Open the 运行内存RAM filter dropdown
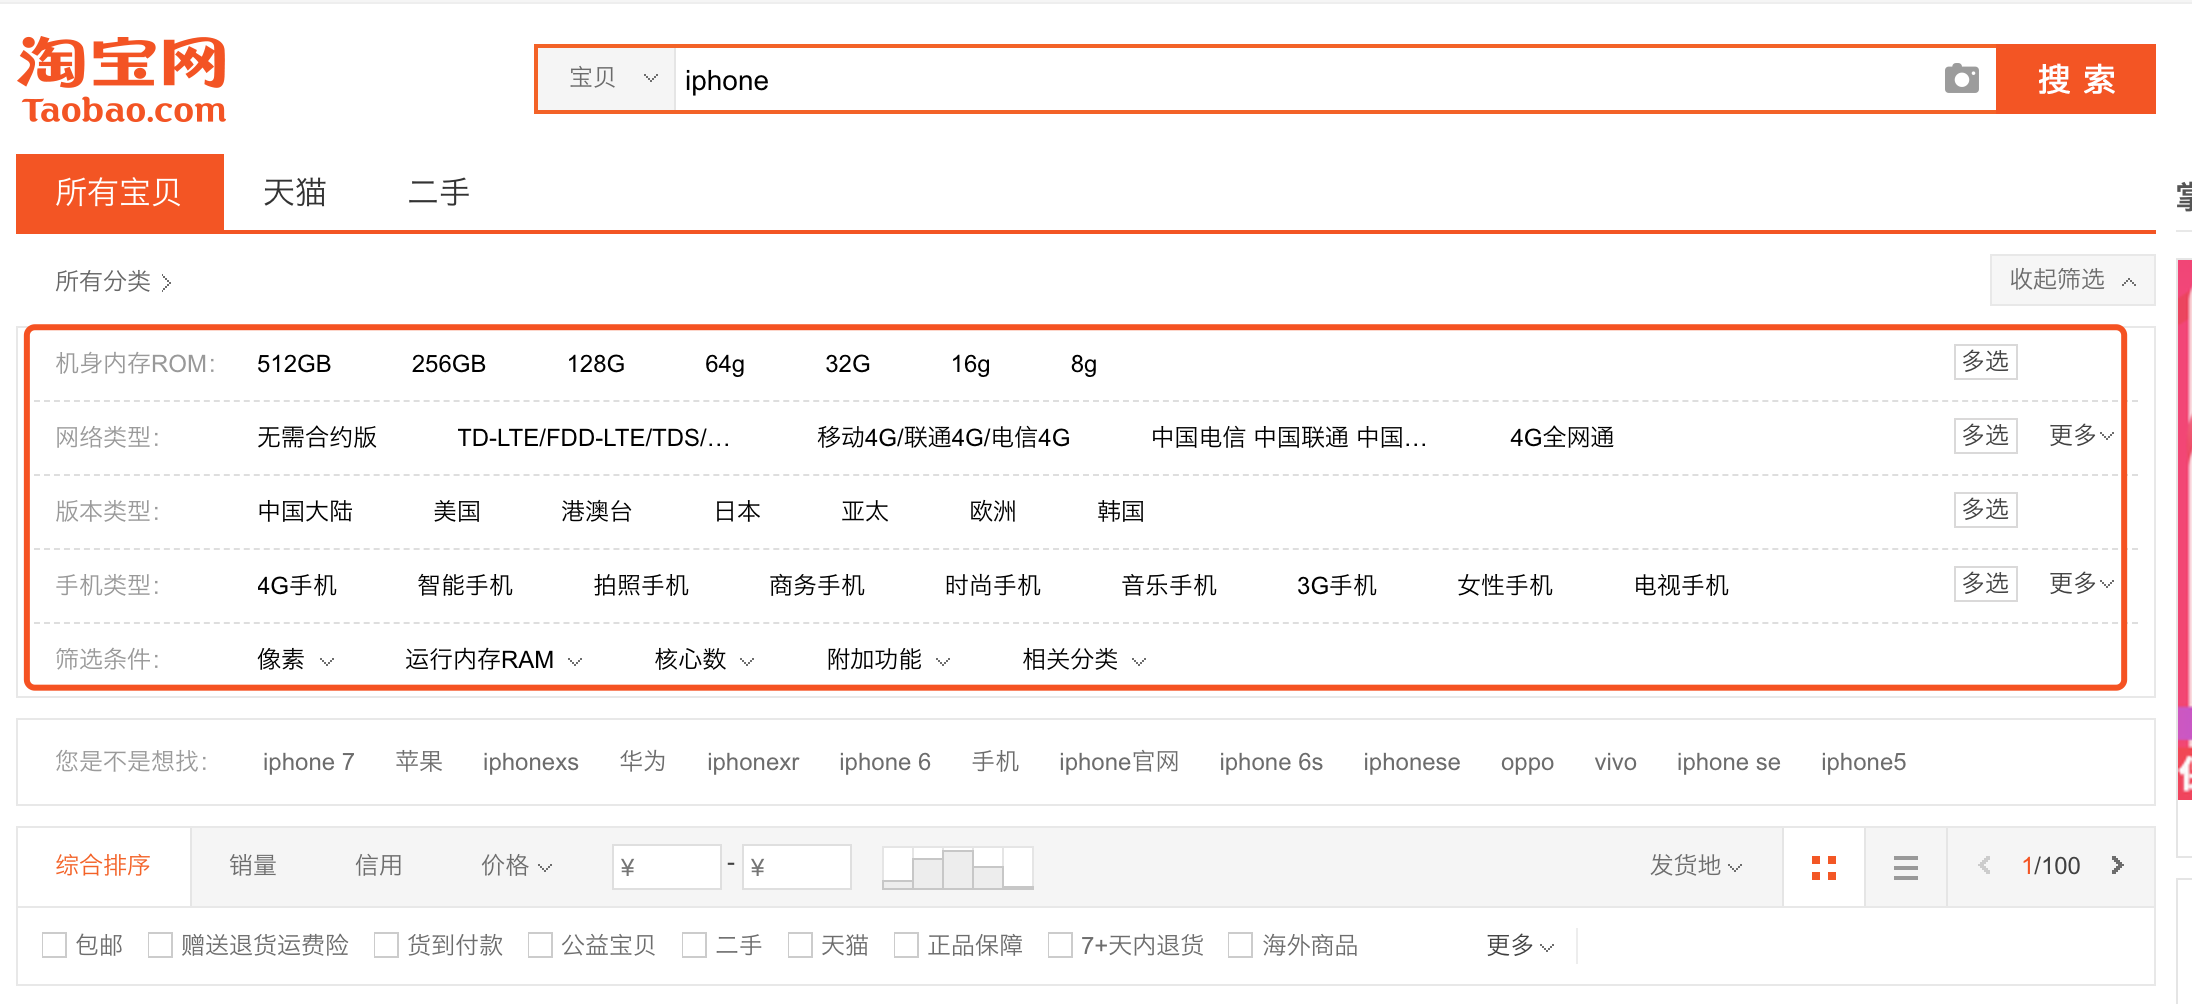 494,659
